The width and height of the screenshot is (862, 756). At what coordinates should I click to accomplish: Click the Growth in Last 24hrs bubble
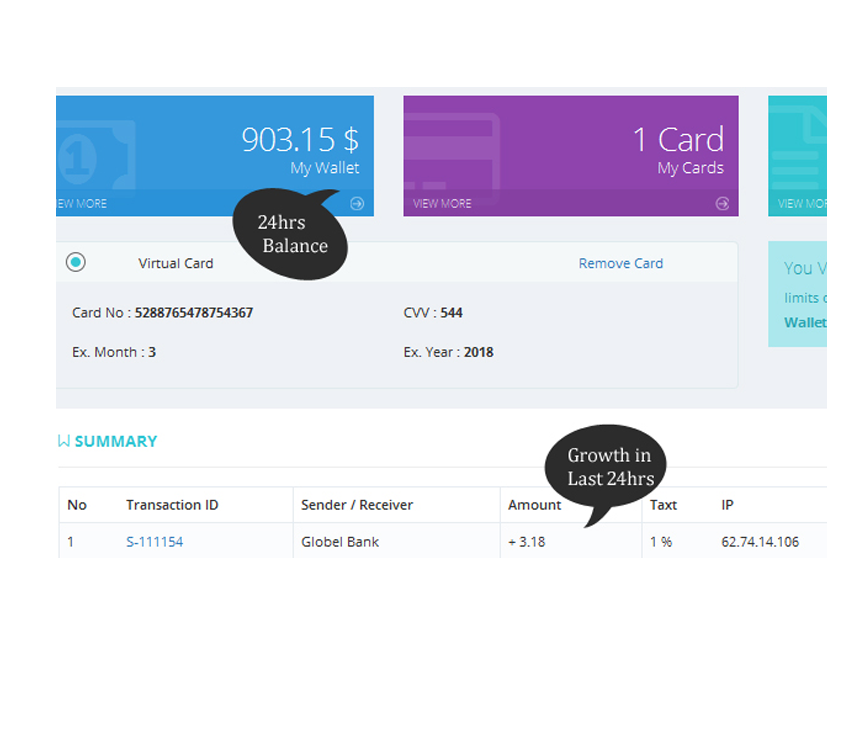point(608,468)
